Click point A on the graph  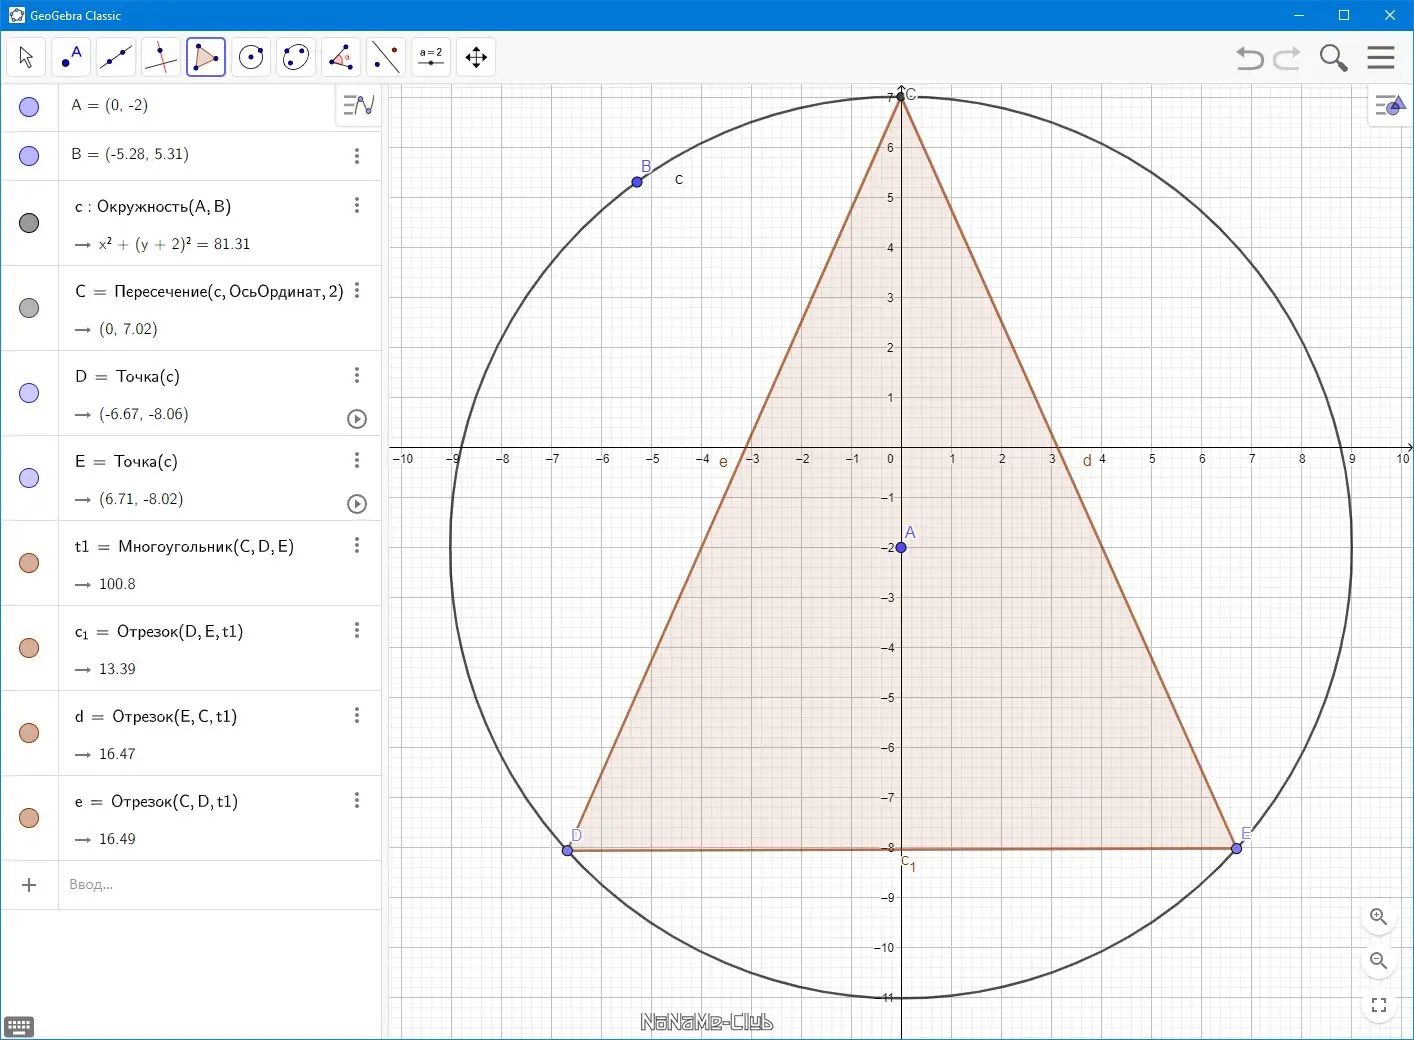point(901,547)
